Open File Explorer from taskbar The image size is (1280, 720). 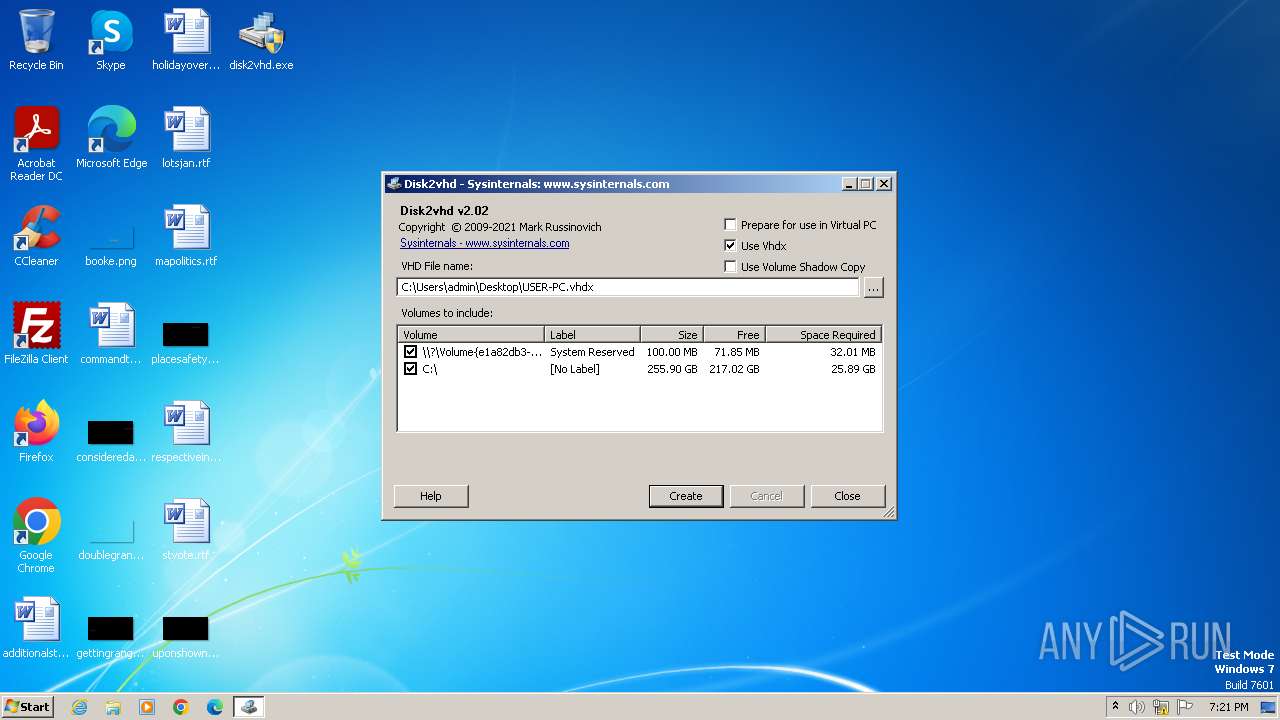tap(113, 707)
